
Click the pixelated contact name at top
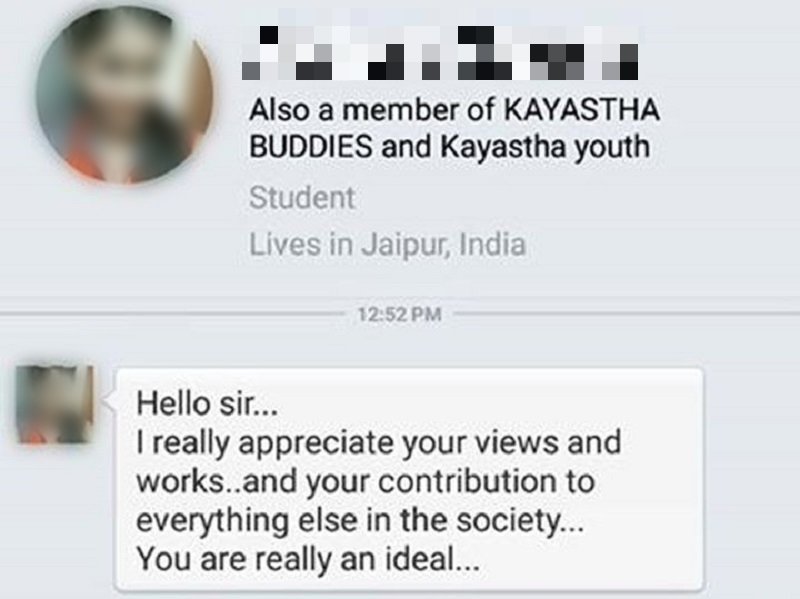440,54
